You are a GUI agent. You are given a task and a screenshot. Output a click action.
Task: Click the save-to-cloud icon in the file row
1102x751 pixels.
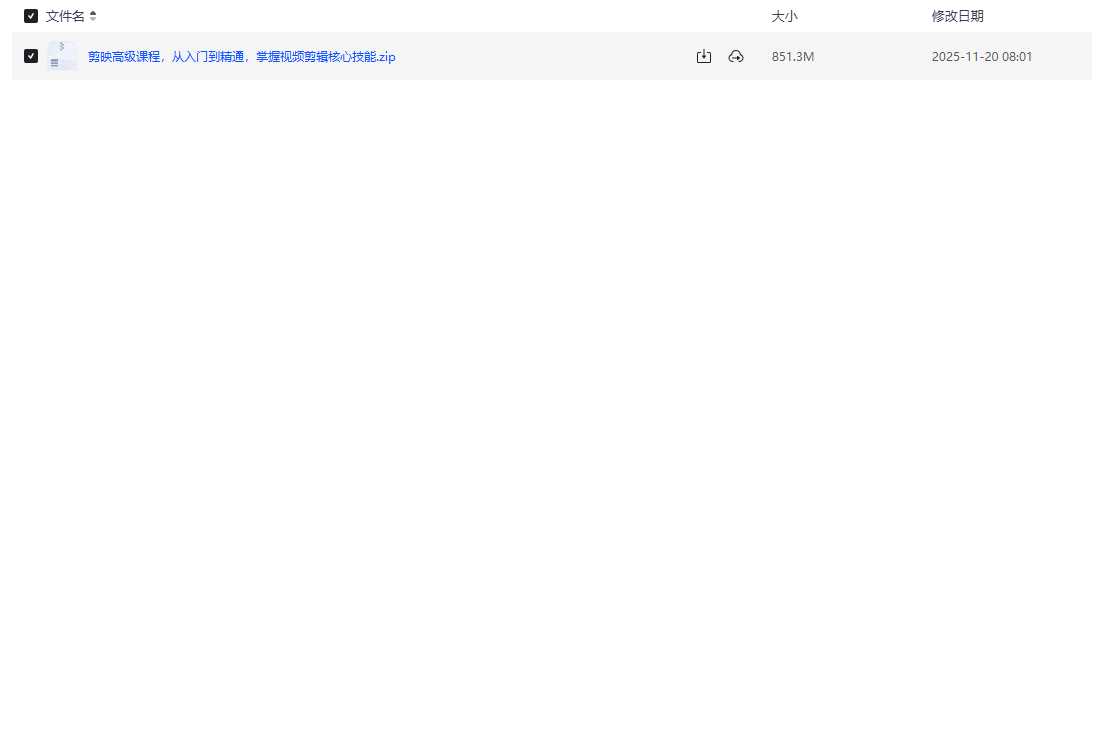click(736, 57)
